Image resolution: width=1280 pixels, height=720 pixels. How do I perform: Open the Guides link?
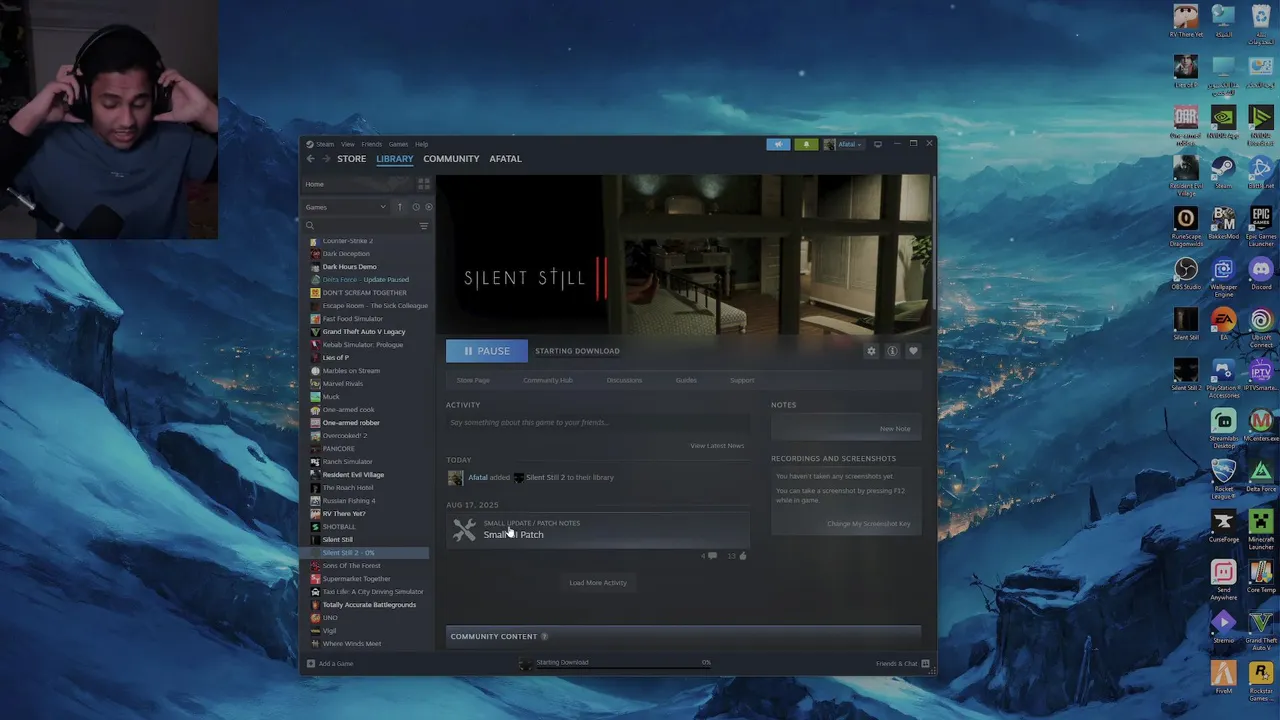[686, 380]
